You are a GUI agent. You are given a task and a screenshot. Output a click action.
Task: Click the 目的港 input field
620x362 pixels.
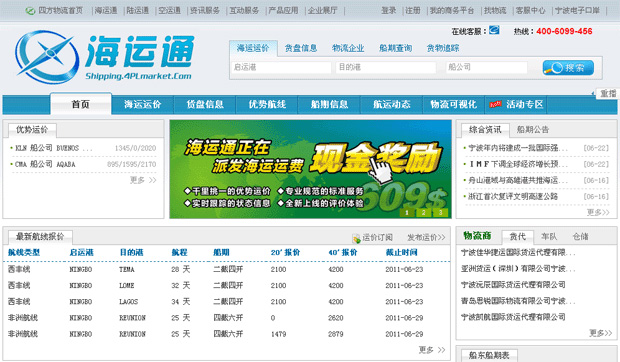coord(386,68)
